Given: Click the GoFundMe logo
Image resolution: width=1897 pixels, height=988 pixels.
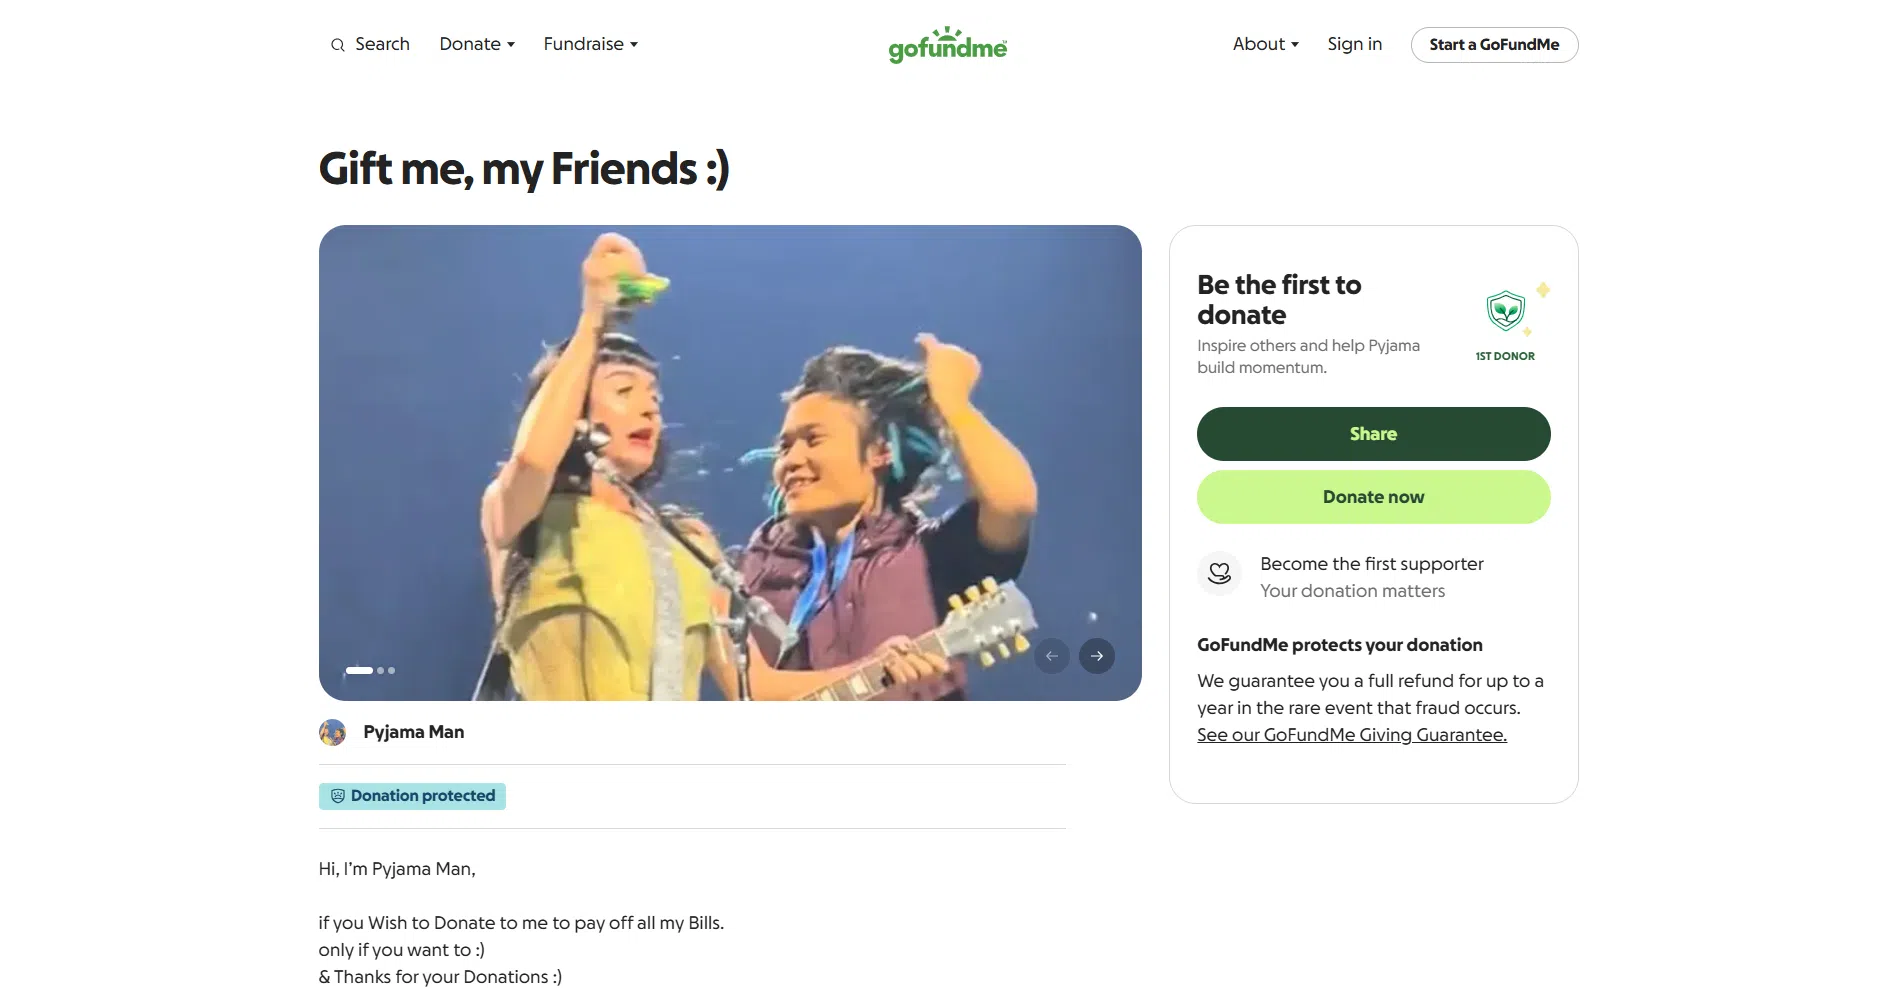Looking at the screenshot, I should pyautogui.click(x=947, y=45).
